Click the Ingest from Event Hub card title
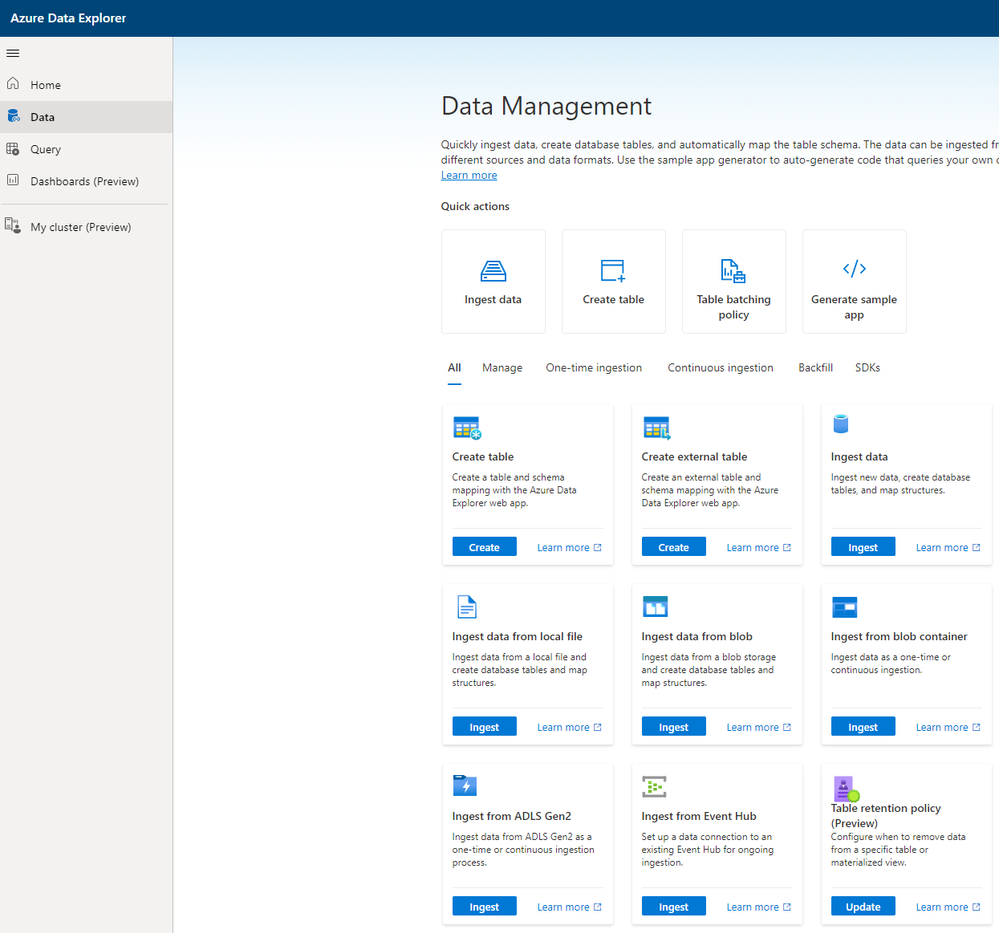 tap(699, 816)
